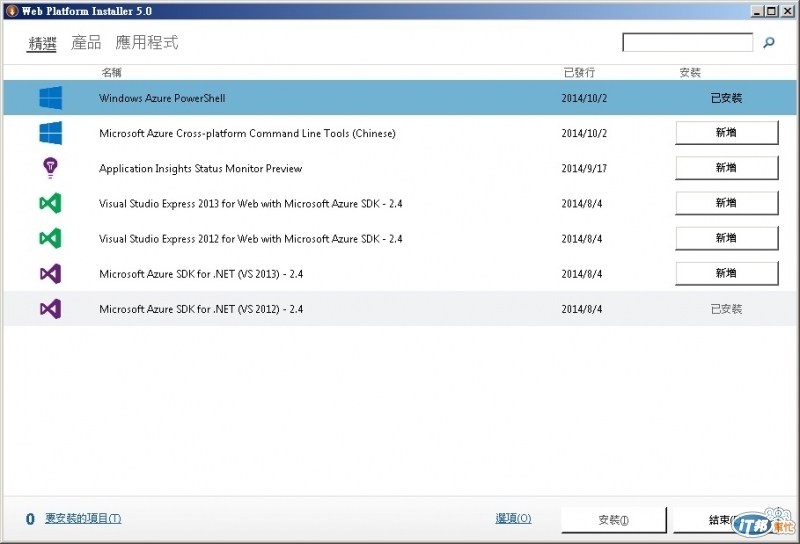Click the Application Insights lightbulb icon

pyautogui.click(x=50, y=168)
